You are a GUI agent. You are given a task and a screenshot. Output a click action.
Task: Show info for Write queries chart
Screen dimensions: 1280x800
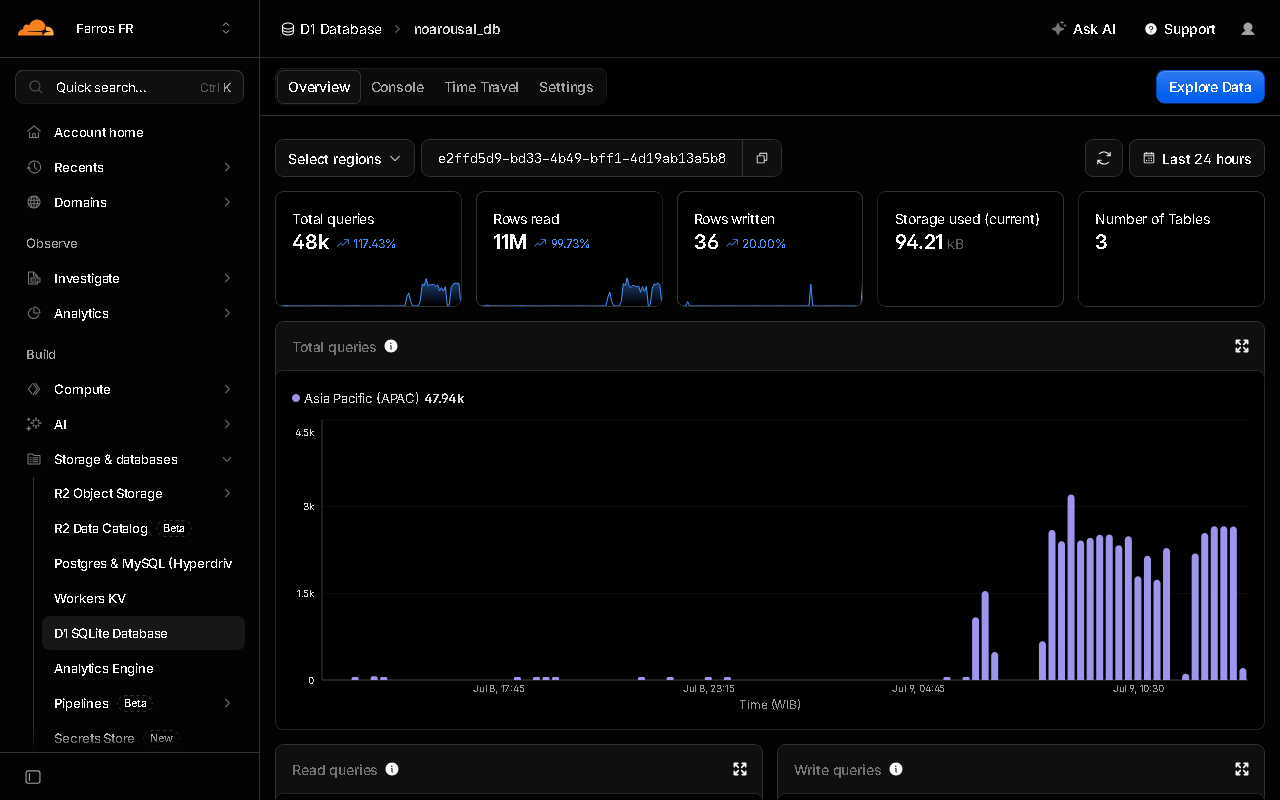pos(896,769)
